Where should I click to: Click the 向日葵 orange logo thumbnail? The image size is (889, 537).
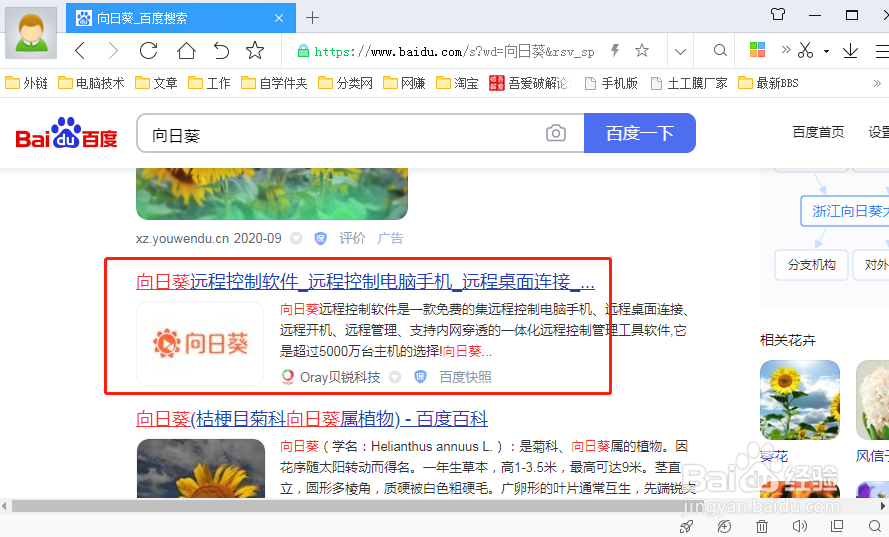[200, 343]
